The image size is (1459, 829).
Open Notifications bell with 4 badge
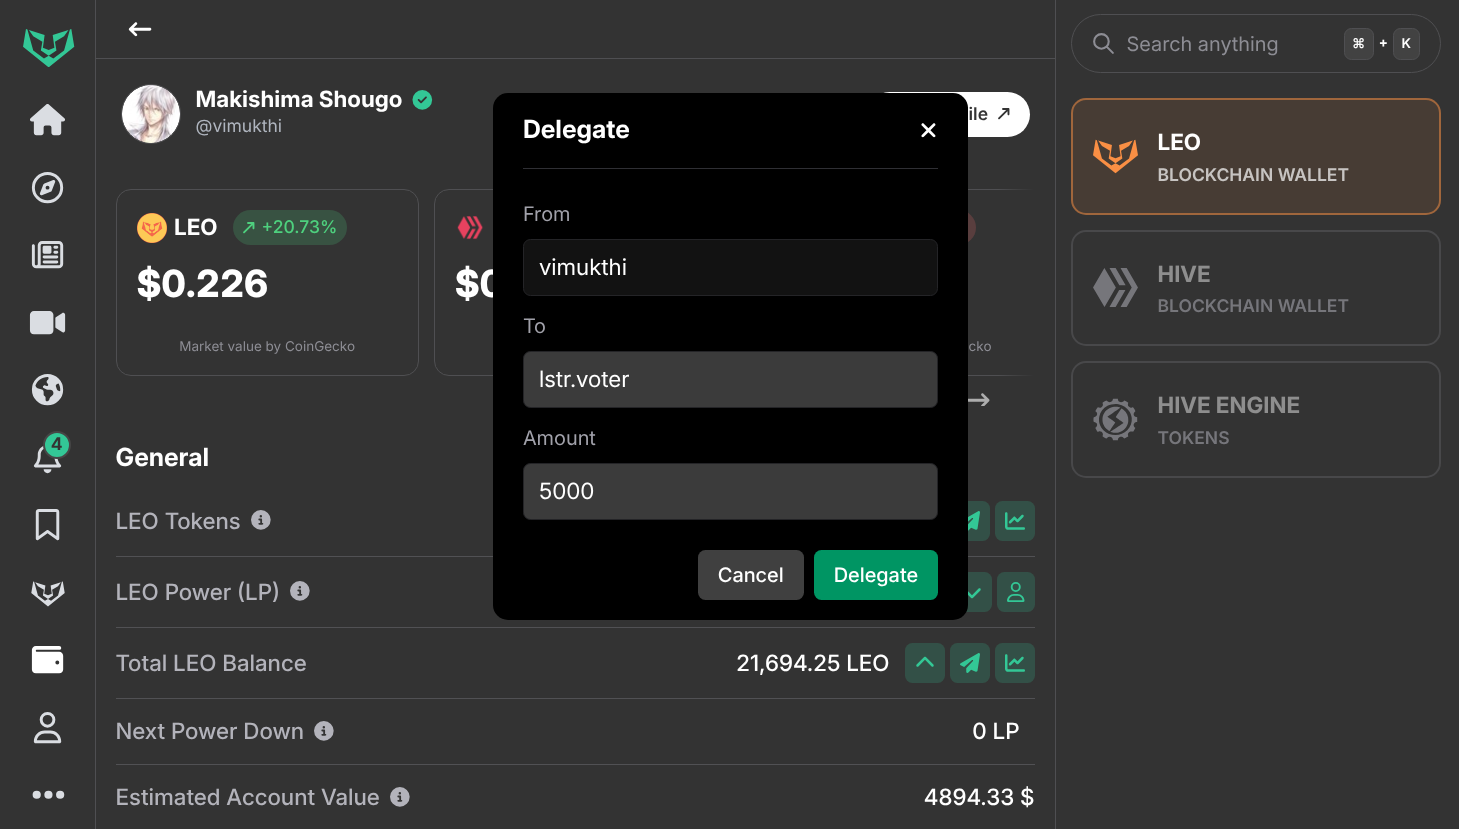(49, 455)
